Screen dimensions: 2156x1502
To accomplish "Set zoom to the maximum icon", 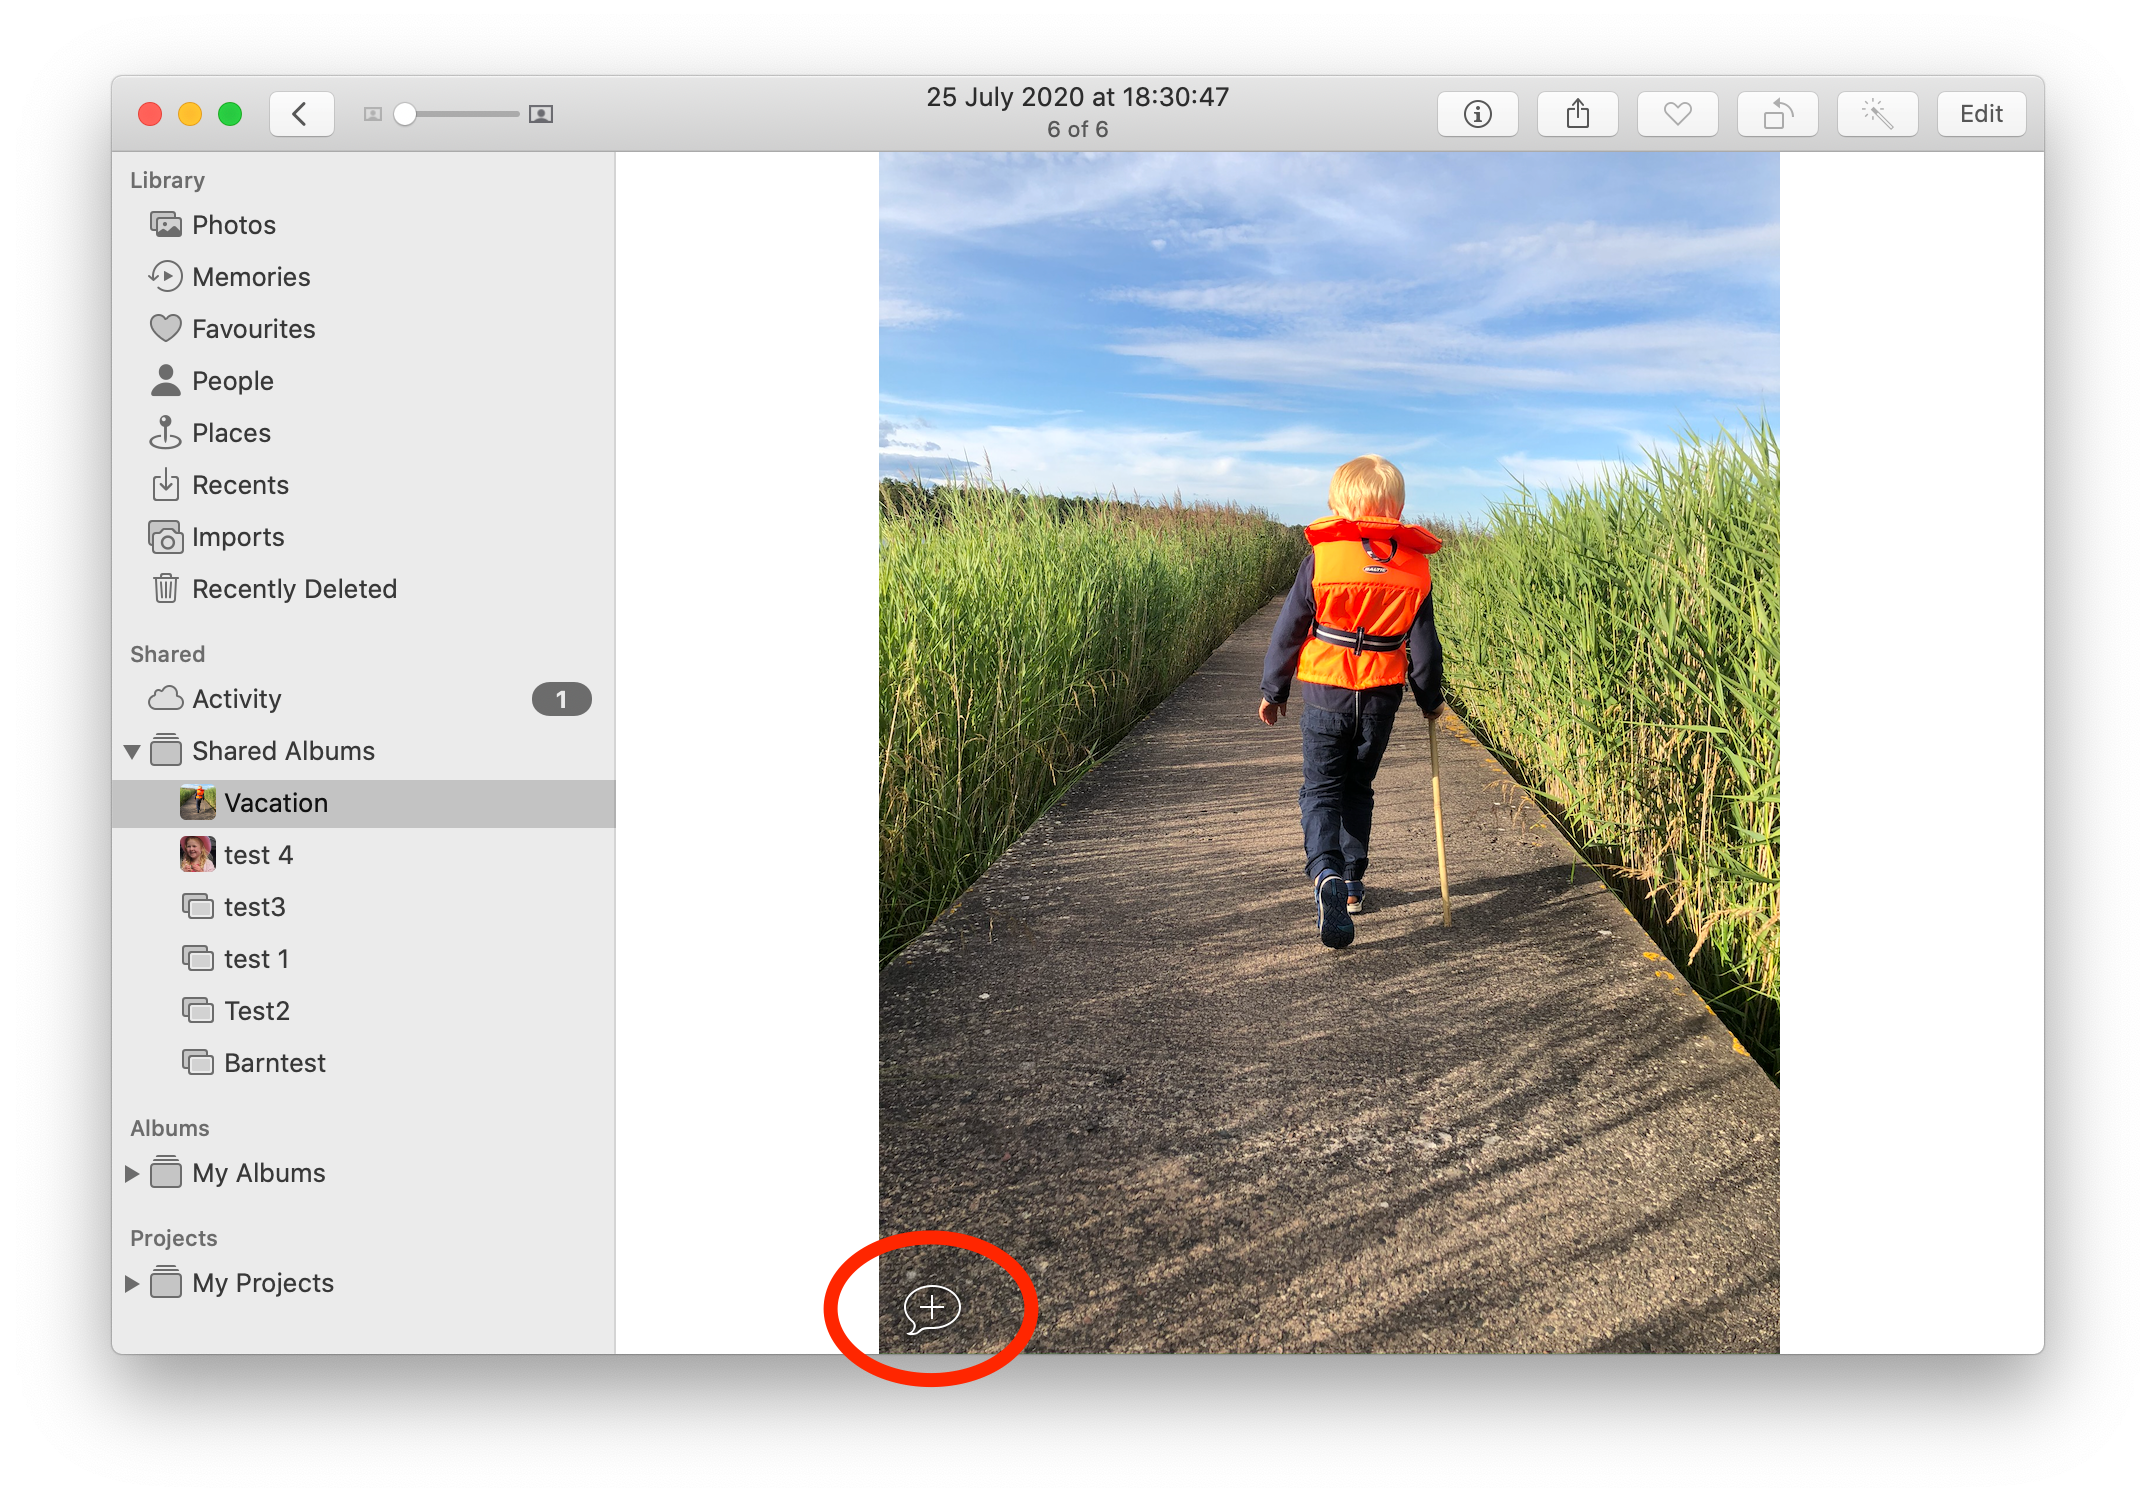I will point(541,114).
